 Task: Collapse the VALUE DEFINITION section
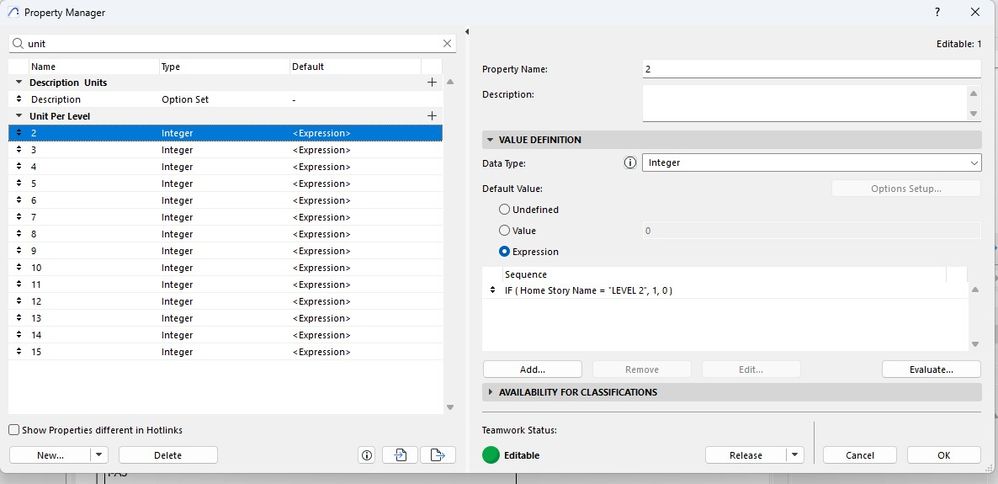490,139
